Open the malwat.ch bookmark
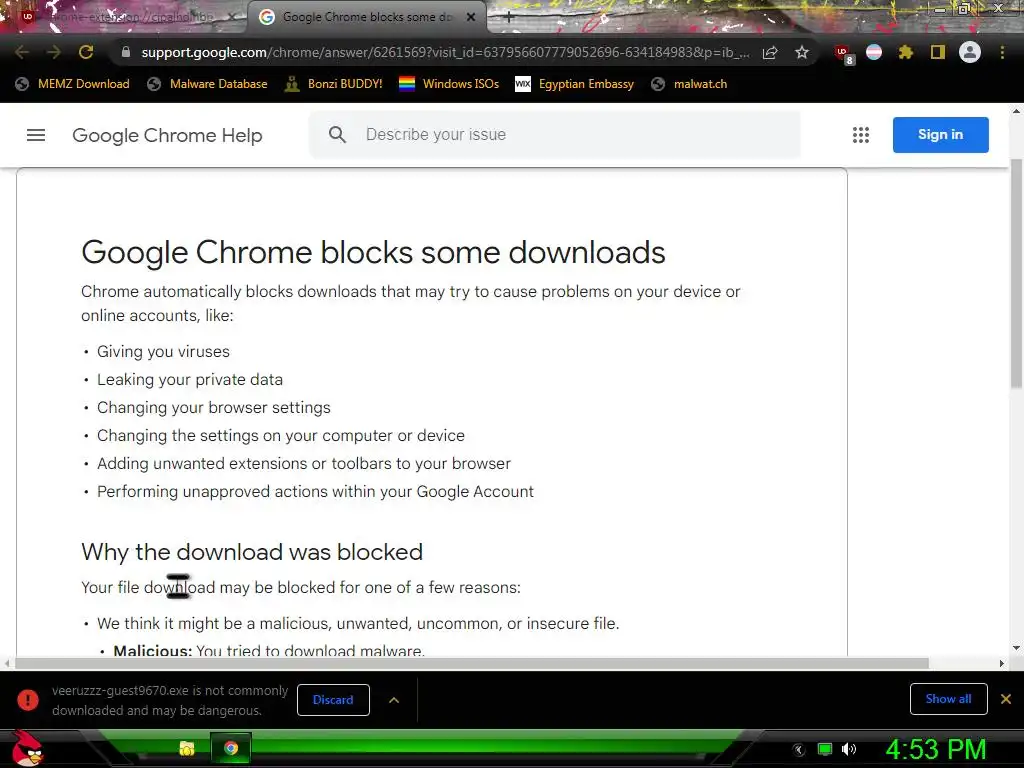Screen dimensions: 1024x768 coord(689,84)
